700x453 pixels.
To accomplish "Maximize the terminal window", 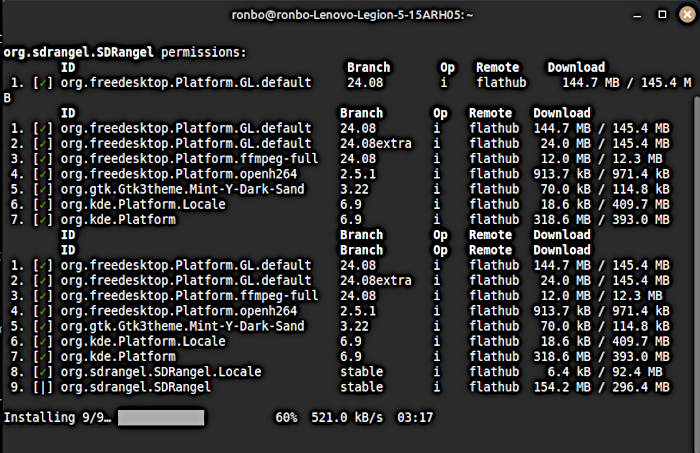I will (662, 15).
